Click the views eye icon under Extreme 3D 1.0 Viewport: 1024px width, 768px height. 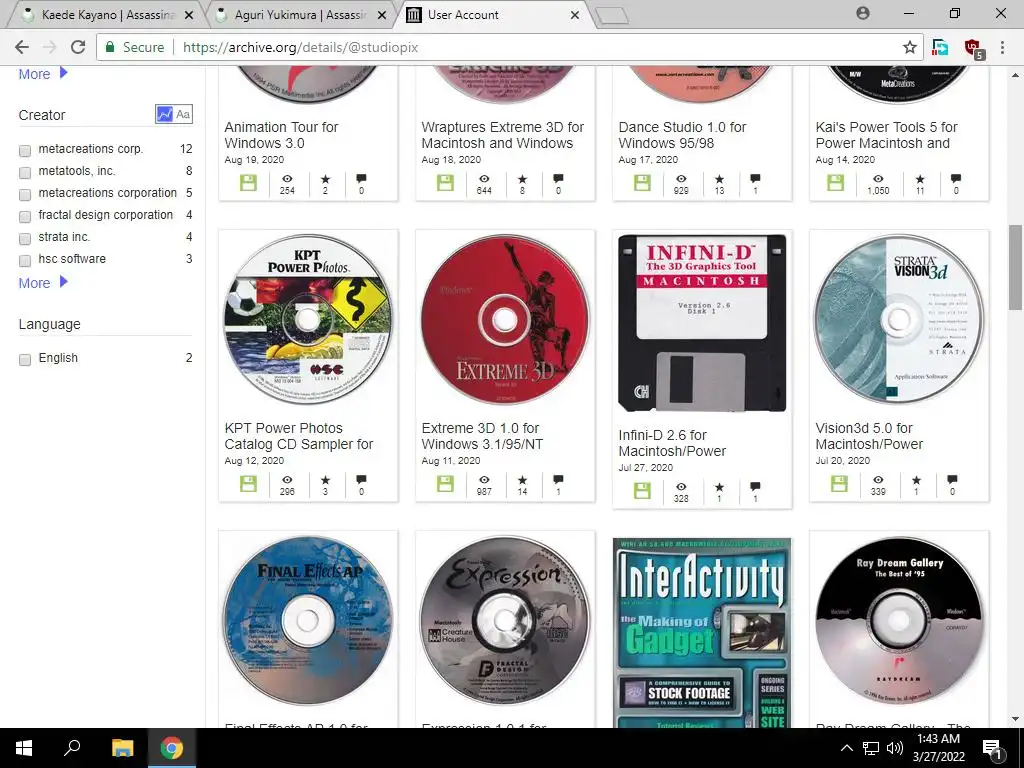pos(484,480)
